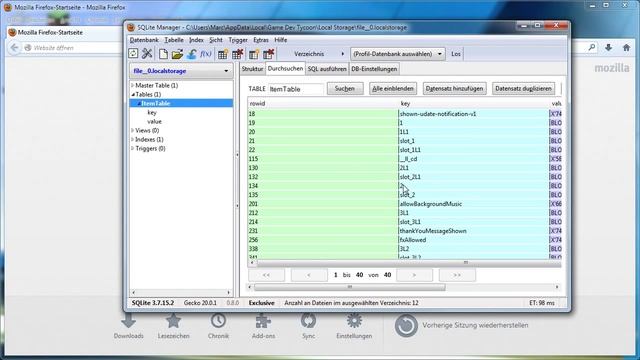
Task: Click the Suchen button
Action: pyautogui.click(x=345, y=89)
